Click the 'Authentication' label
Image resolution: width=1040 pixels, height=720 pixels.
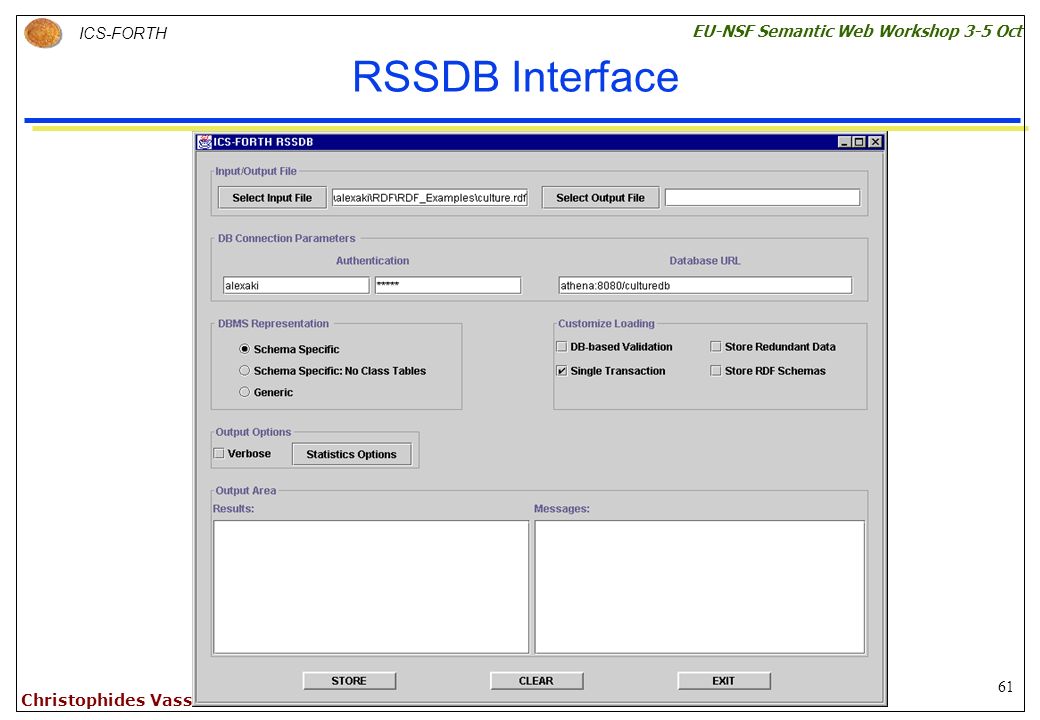click(x=372, y=261)
